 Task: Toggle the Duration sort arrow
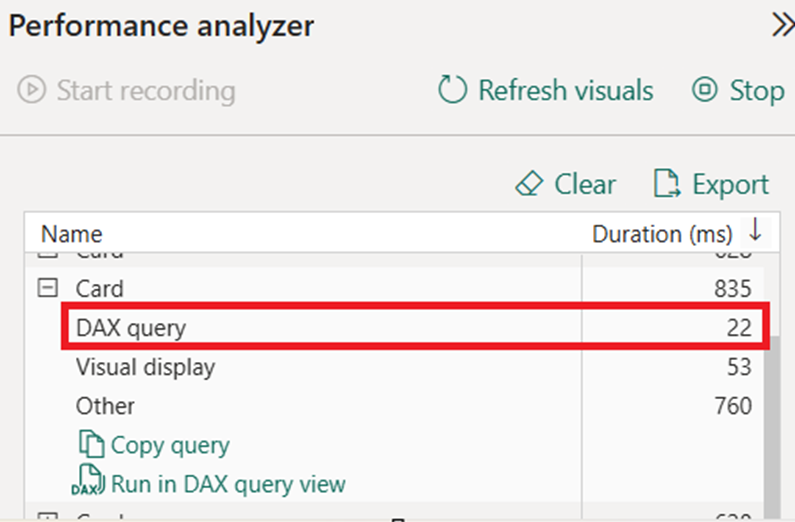pos(755,232)
